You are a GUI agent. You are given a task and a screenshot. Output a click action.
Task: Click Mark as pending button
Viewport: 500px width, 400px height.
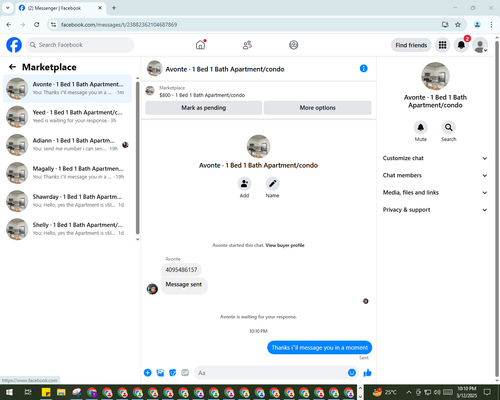click(204, 108)
